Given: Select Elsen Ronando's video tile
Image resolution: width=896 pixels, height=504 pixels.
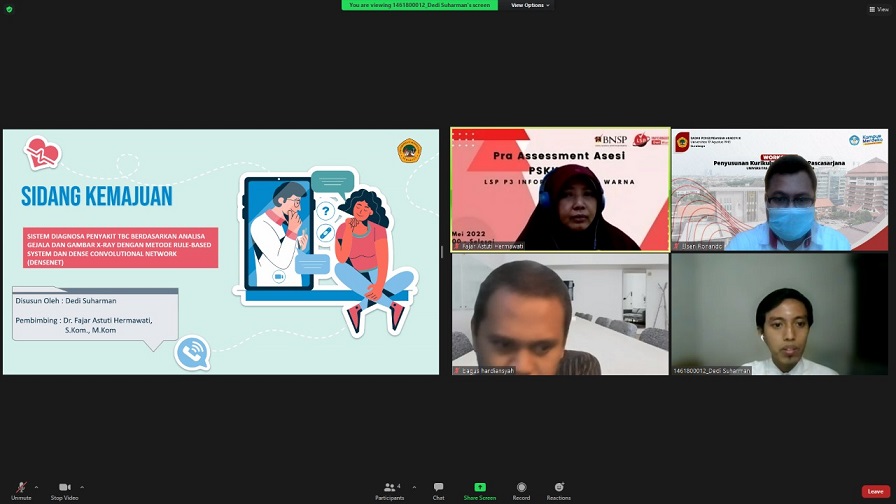Looking at the screenshot, I should coord(779,189).
